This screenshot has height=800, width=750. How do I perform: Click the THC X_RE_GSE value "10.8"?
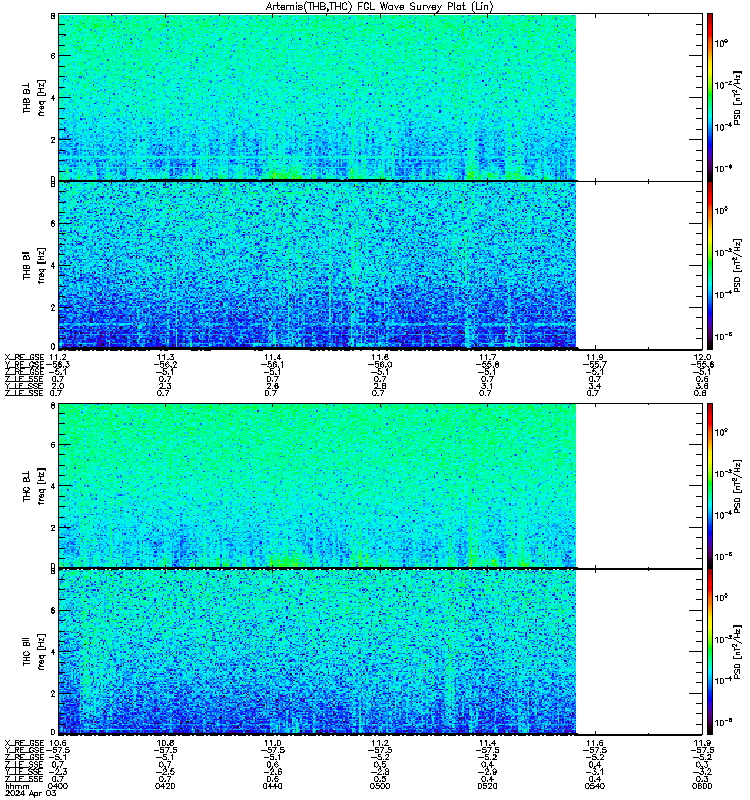click(x=165, y=743)
